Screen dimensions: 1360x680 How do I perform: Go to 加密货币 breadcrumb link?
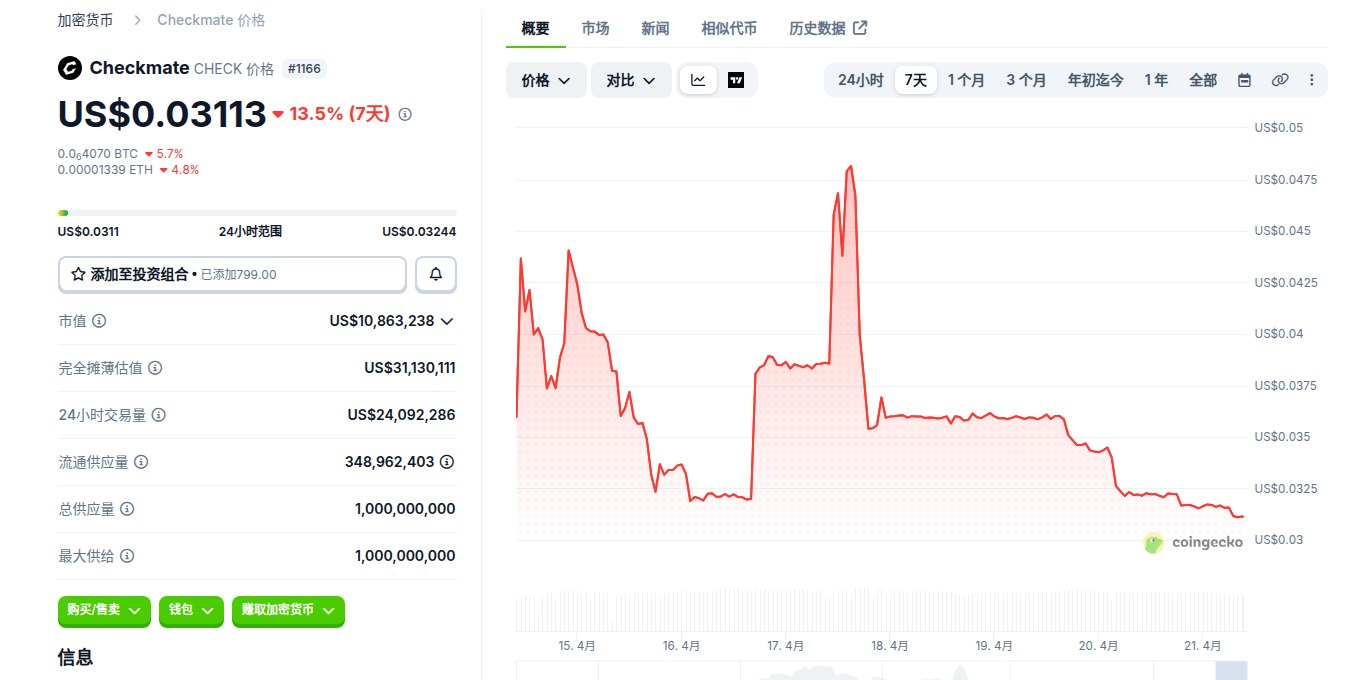point(85,20)
